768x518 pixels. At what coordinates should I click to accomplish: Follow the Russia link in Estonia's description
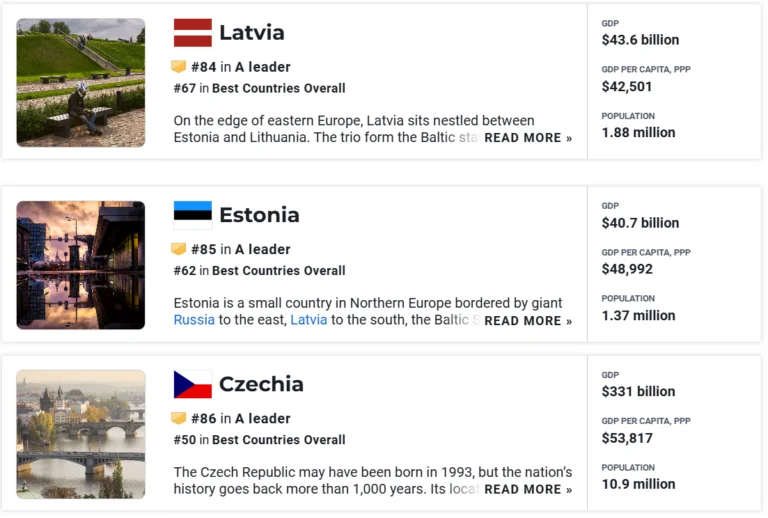click(x=194, y=320)
